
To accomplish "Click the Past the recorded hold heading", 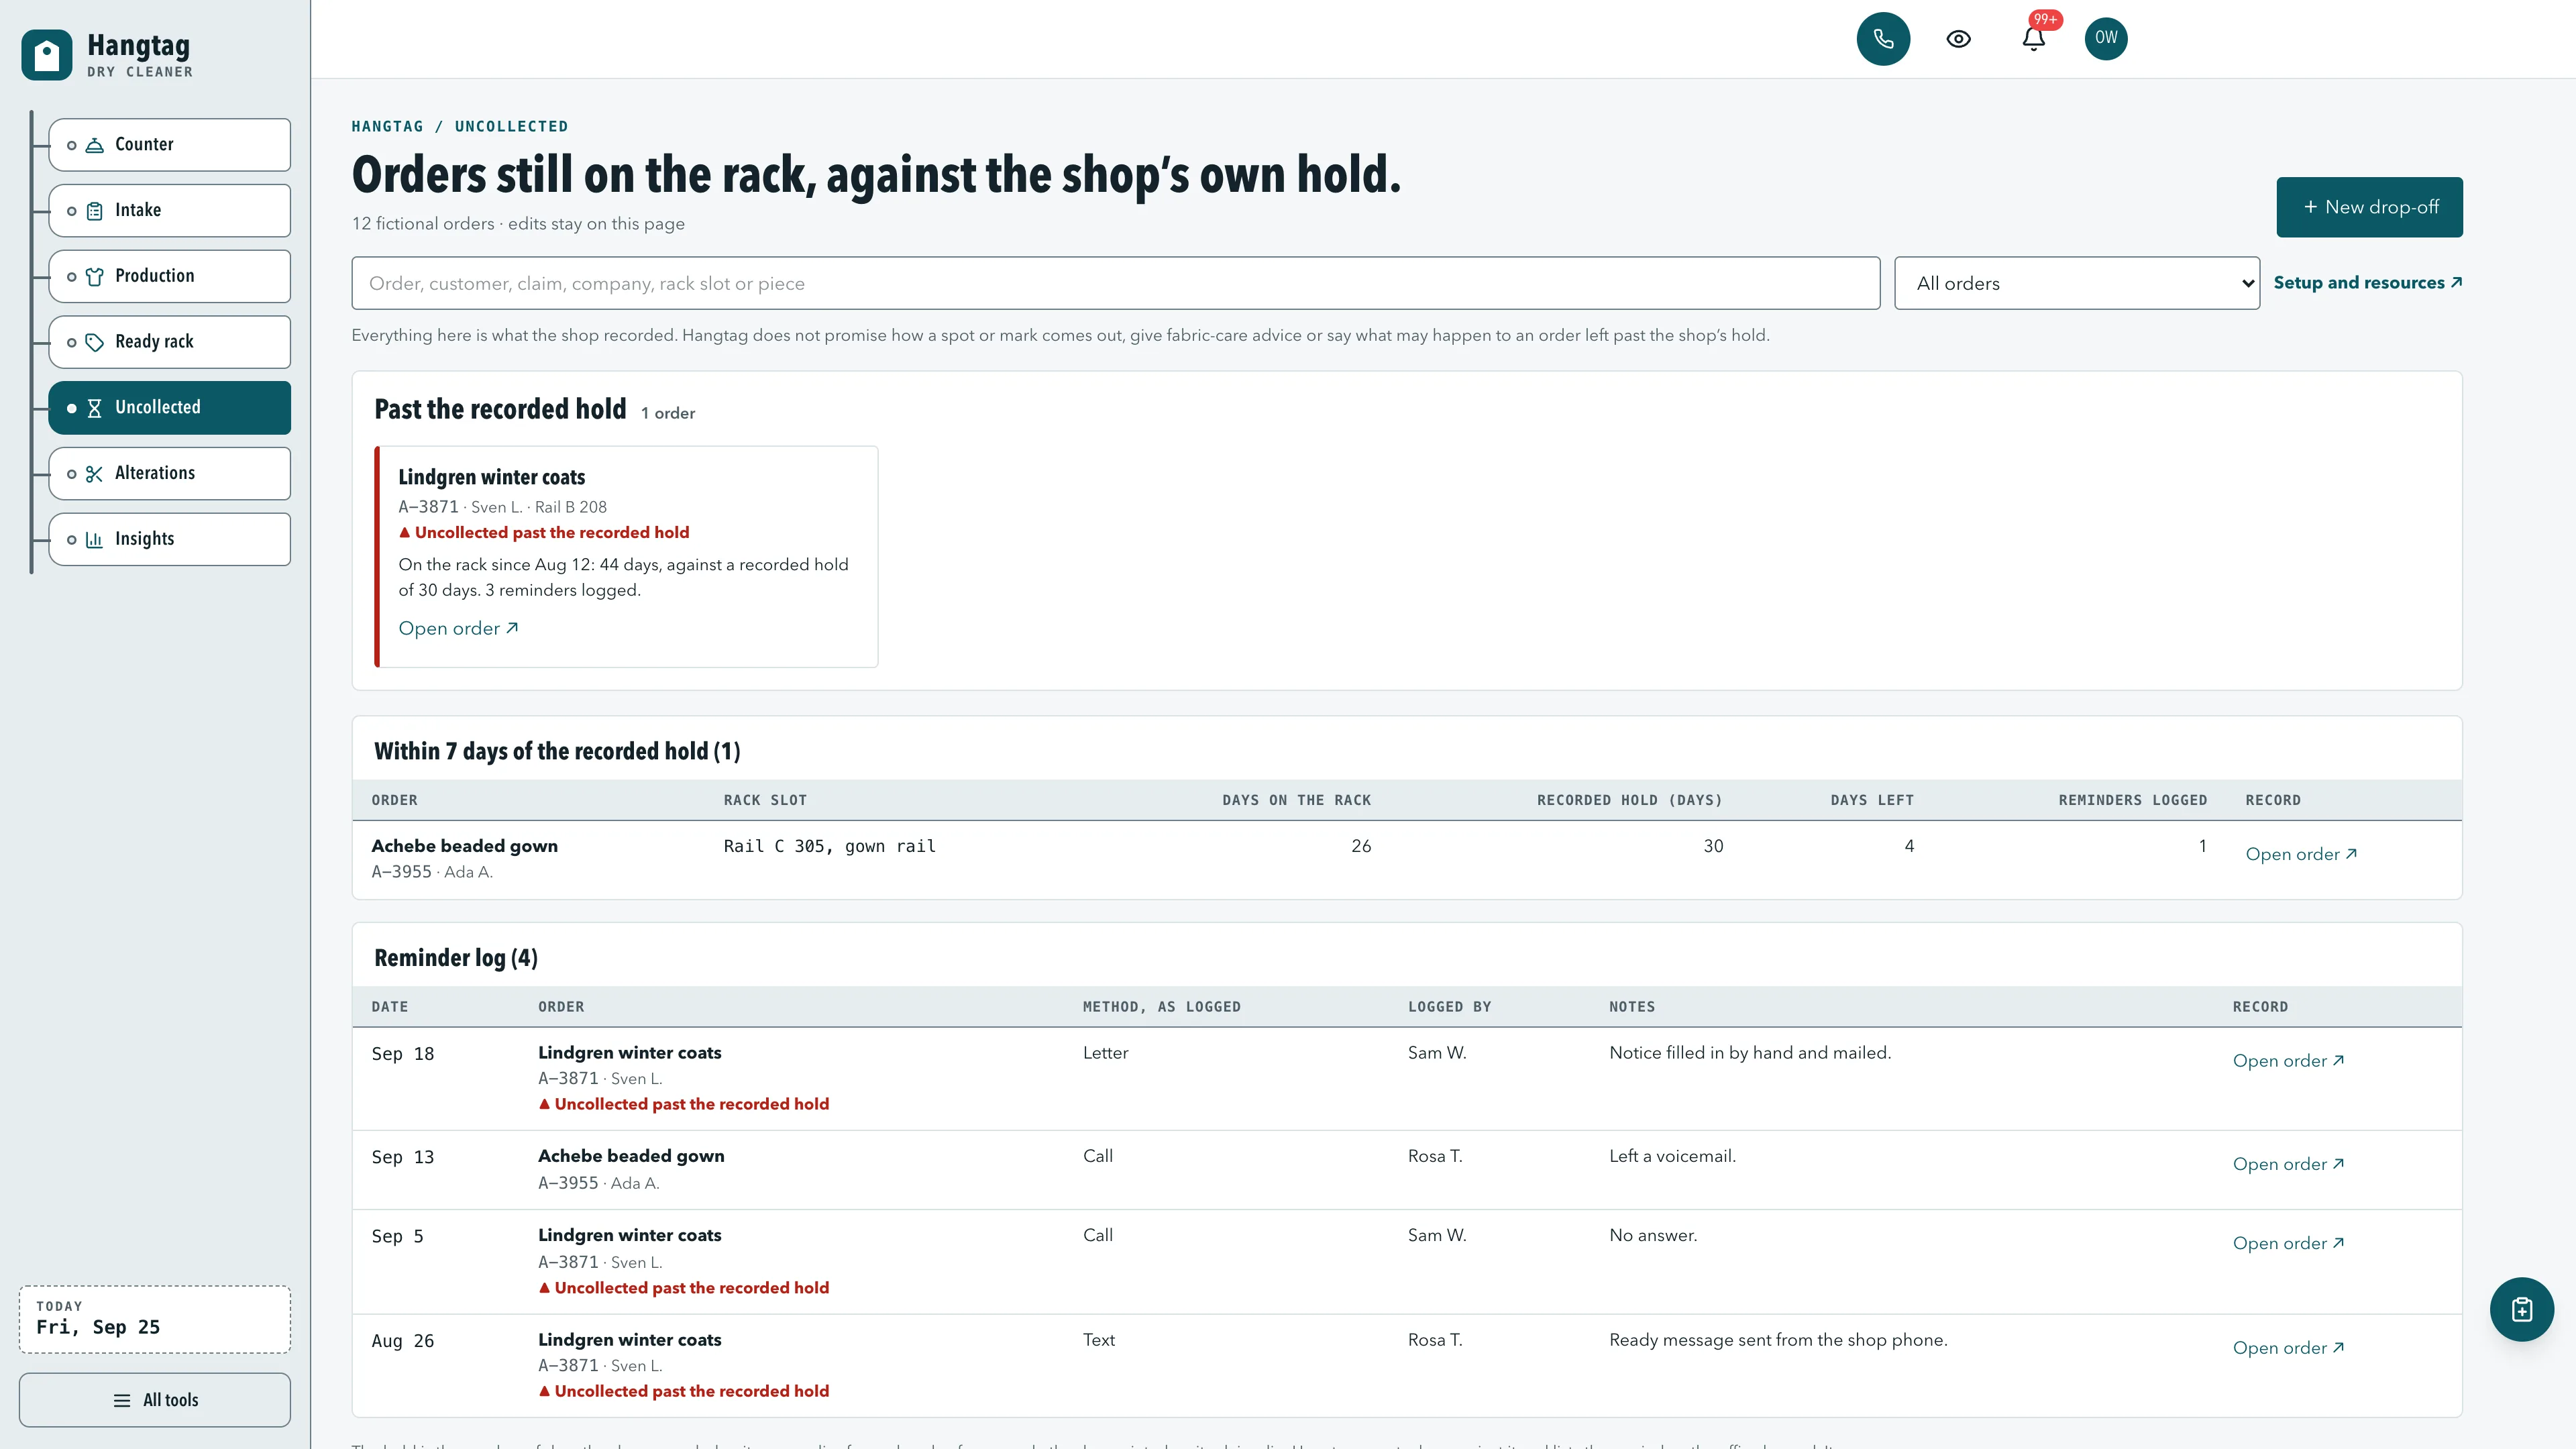I will click(500, 410).
